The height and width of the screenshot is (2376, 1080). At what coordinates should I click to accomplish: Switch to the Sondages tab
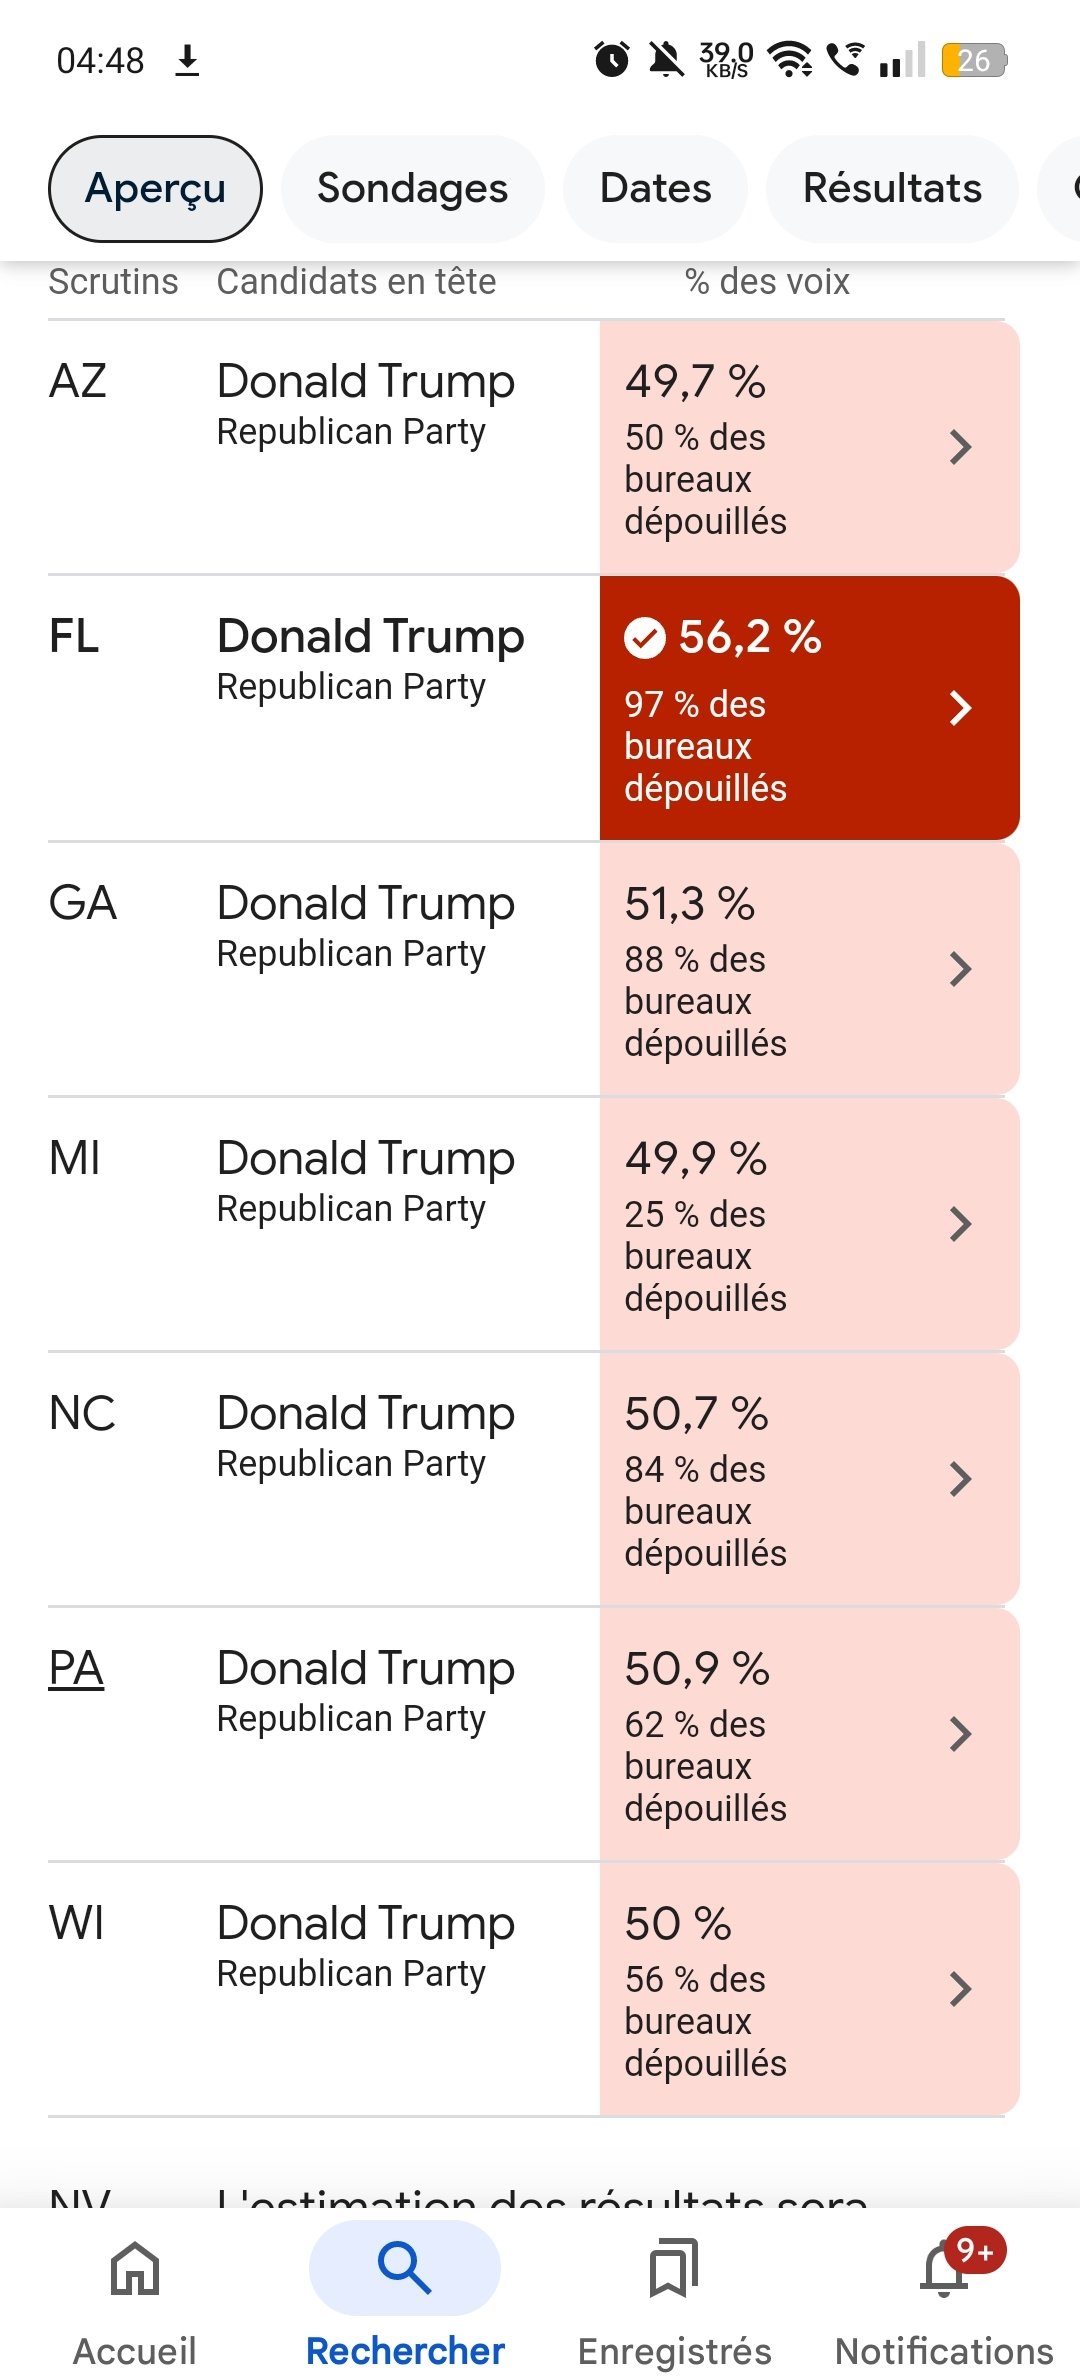coord(412,189)
